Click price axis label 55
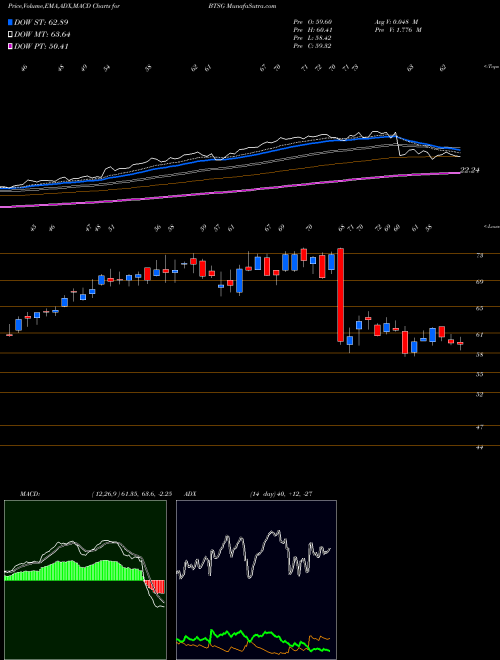Viewport: 500px width, 660px height. [x=480, y=374]
